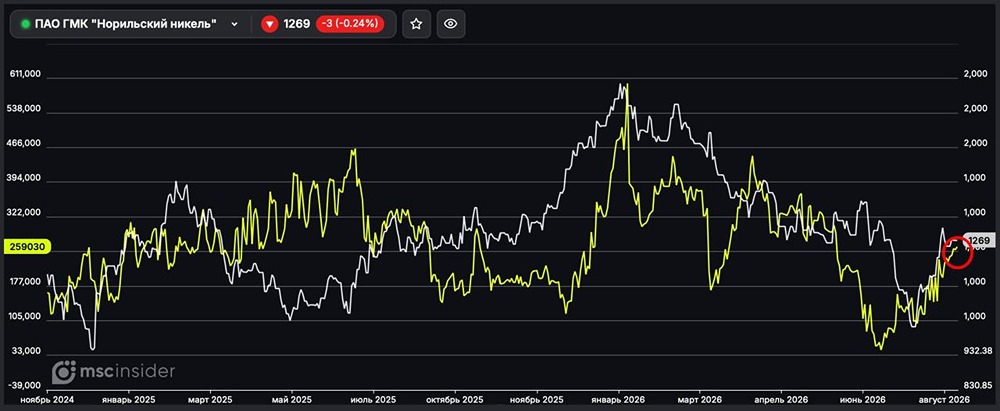Click the 1269 price label on right axis

979,241
